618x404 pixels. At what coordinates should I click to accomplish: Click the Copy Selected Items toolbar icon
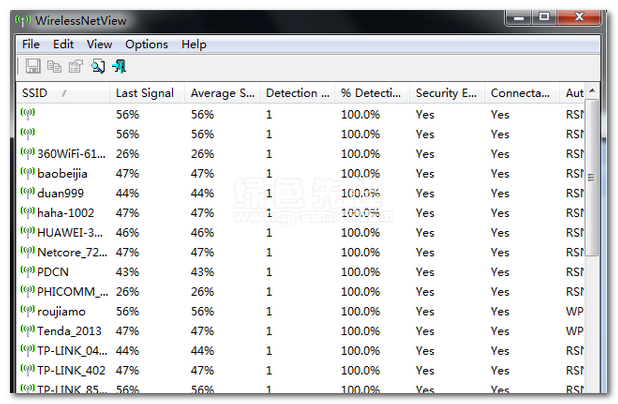(x=54, y=66)
